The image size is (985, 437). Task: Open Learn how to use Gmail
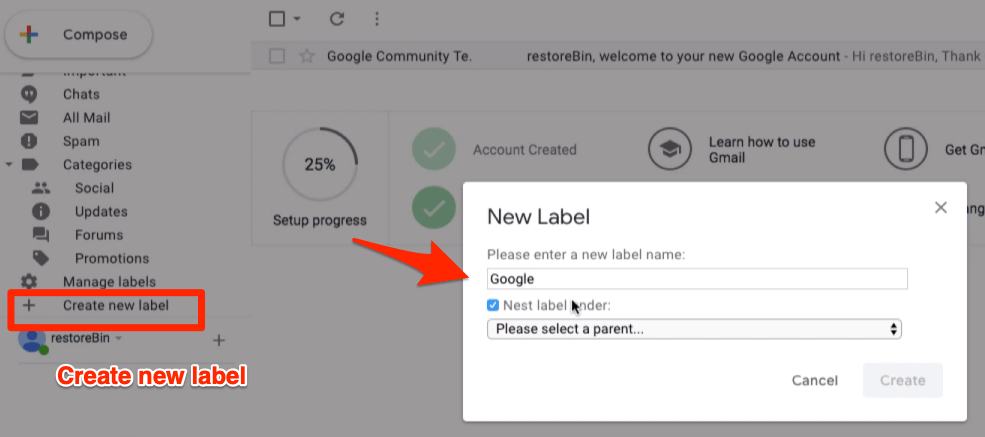click(x=762, y=149)
